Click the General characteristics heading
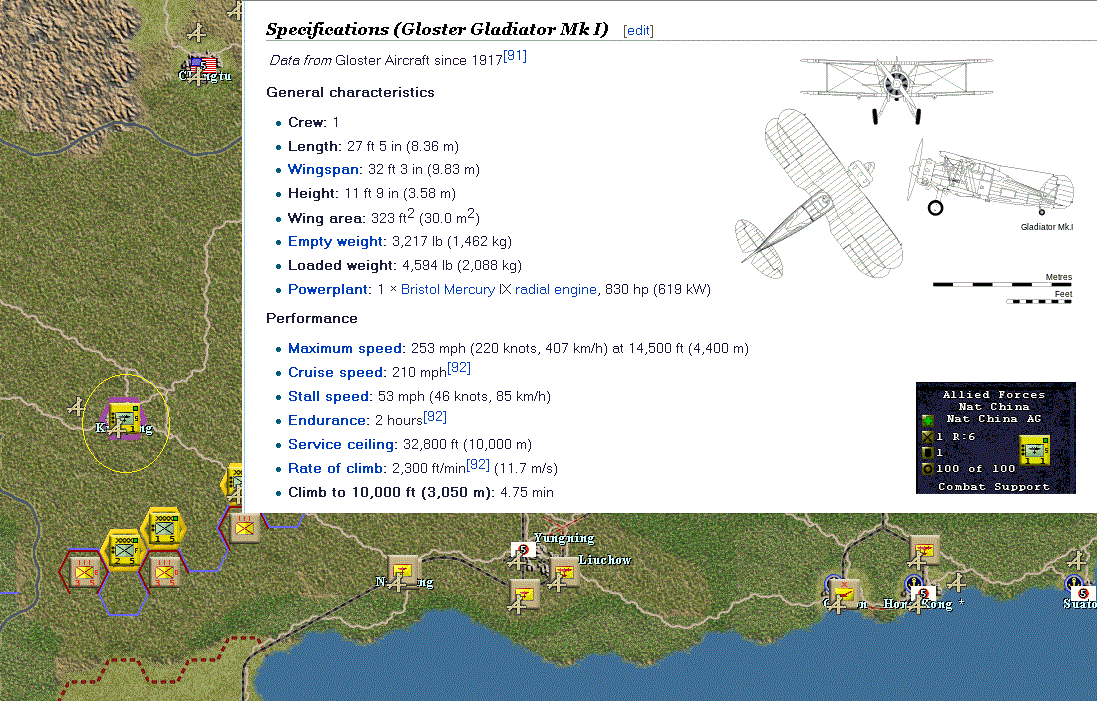Image resolution: width=1097 pixels, height=701 pixels. click(350, 92)
